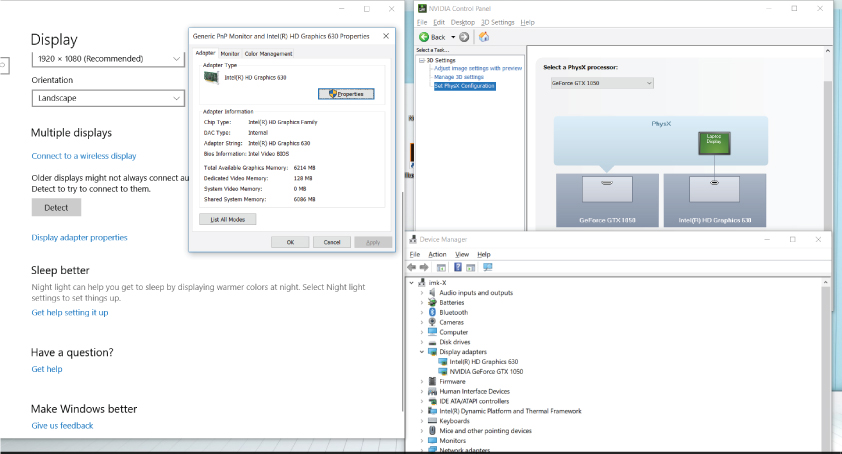Open the Action menu in Device Manager
The width and height of the screenshot is (842, 454).
[437, 254]
